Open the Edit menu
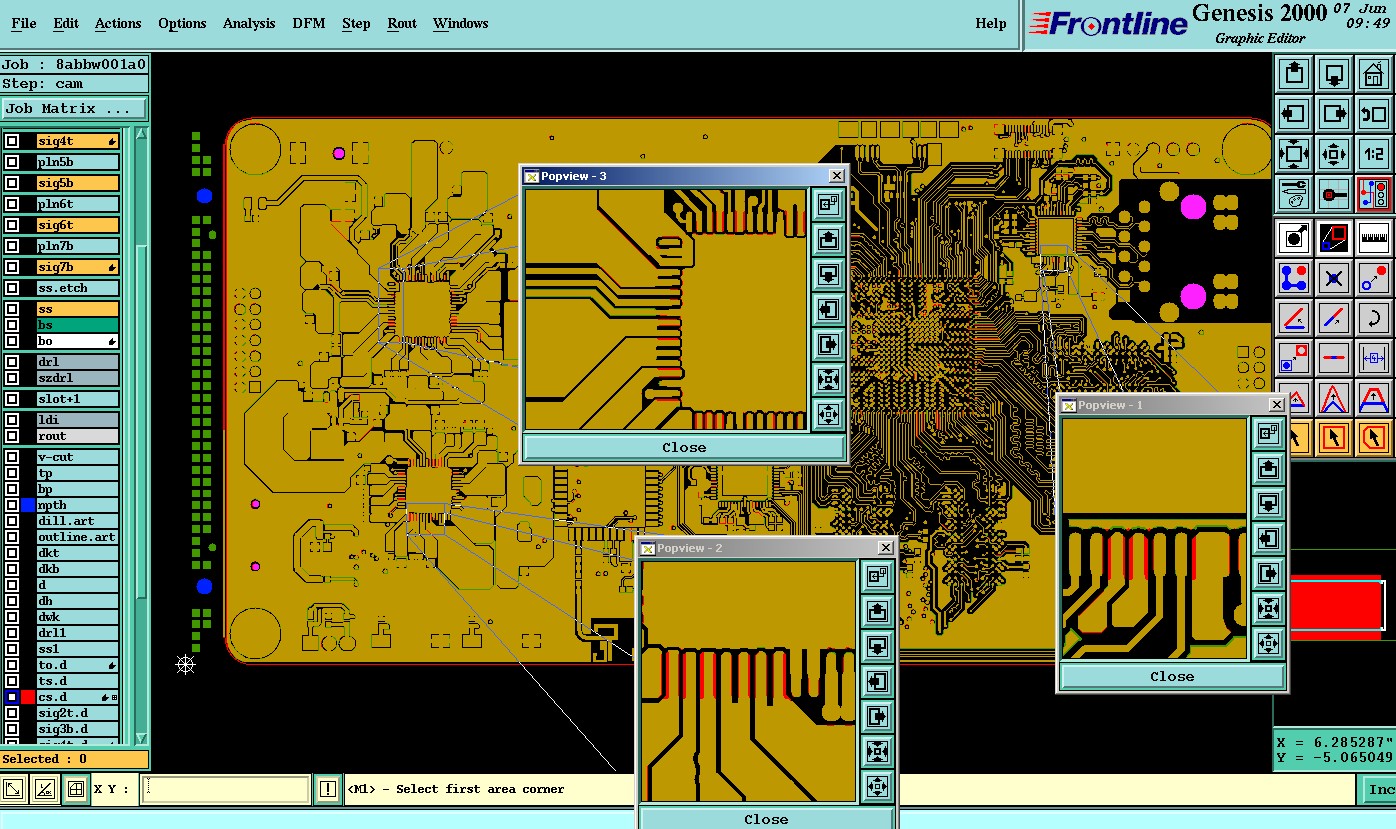This screenshot has width=1396, height=829. [66, 23]
